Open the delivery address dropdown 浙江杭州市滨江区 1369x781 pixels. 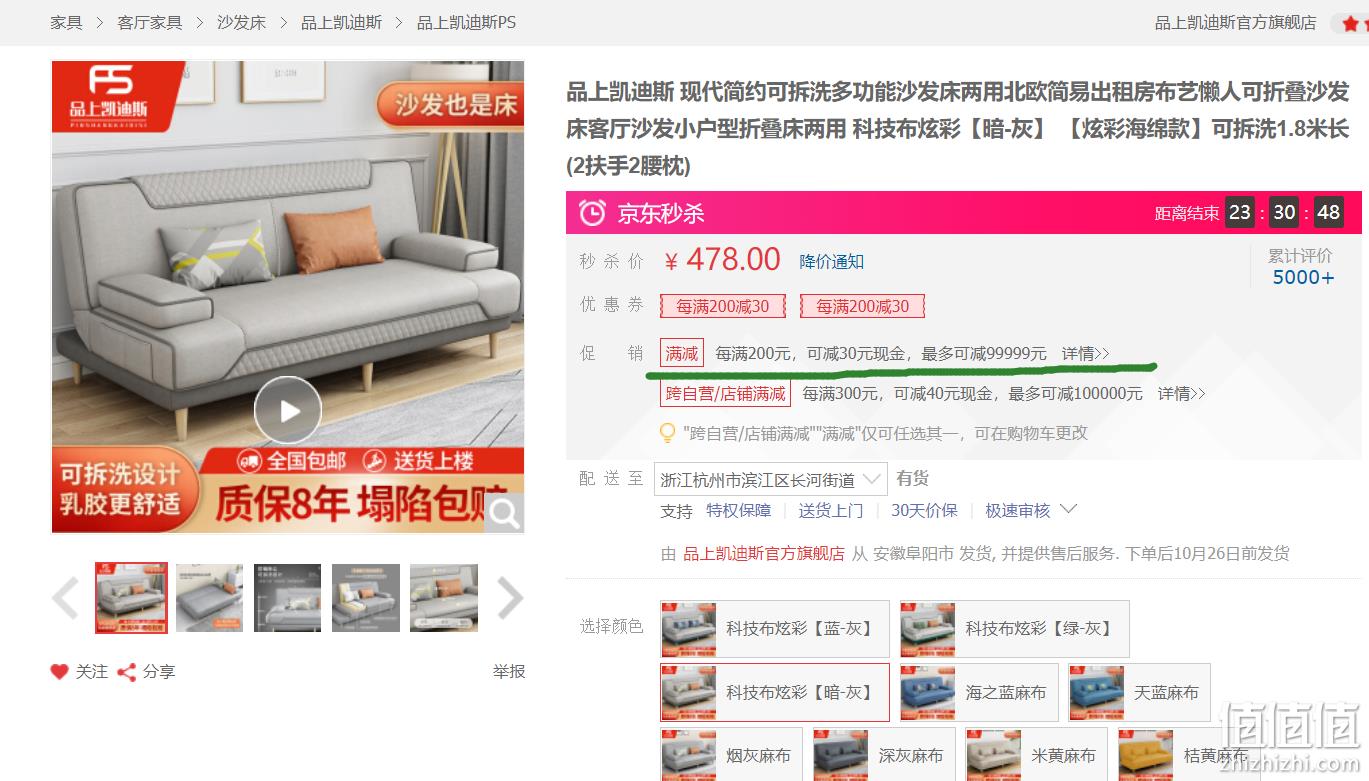(771, 479)
